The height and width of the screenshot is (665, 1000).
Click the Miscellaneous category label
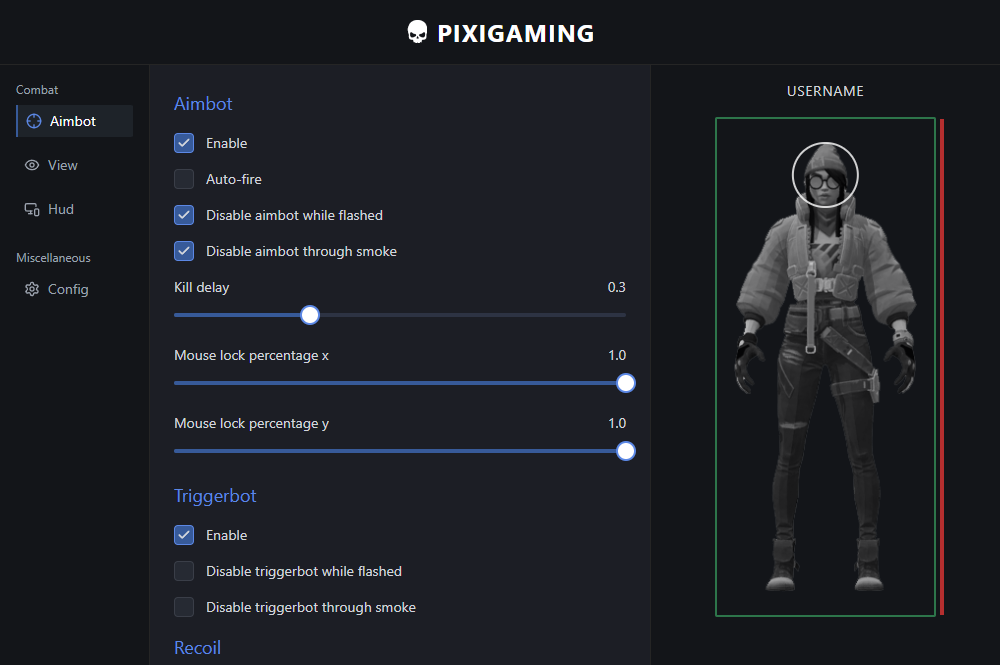click(x=54, y=258)
